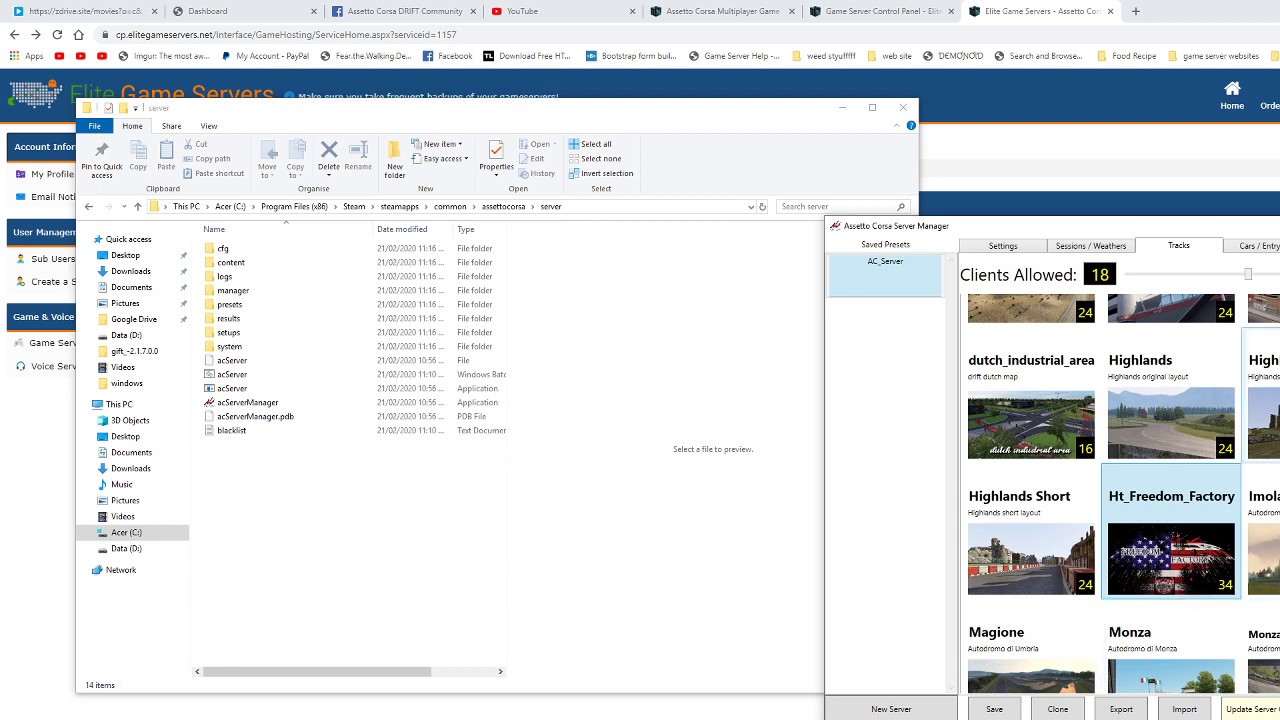Adjust the Clients Allowed slider
Screen dimensions: 1280x720
click(x=1248, y=274)
